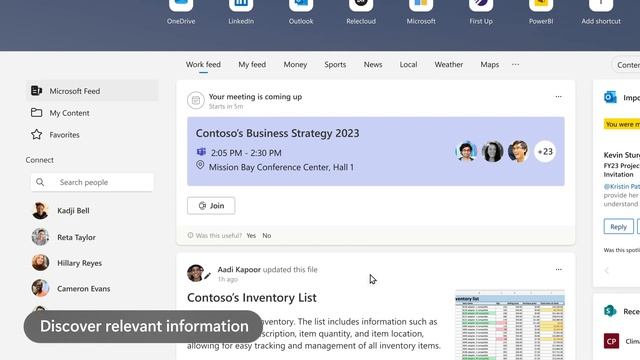The image size is (640, 360).
Task: Open the Sports tab
Action: coord(335,64)
